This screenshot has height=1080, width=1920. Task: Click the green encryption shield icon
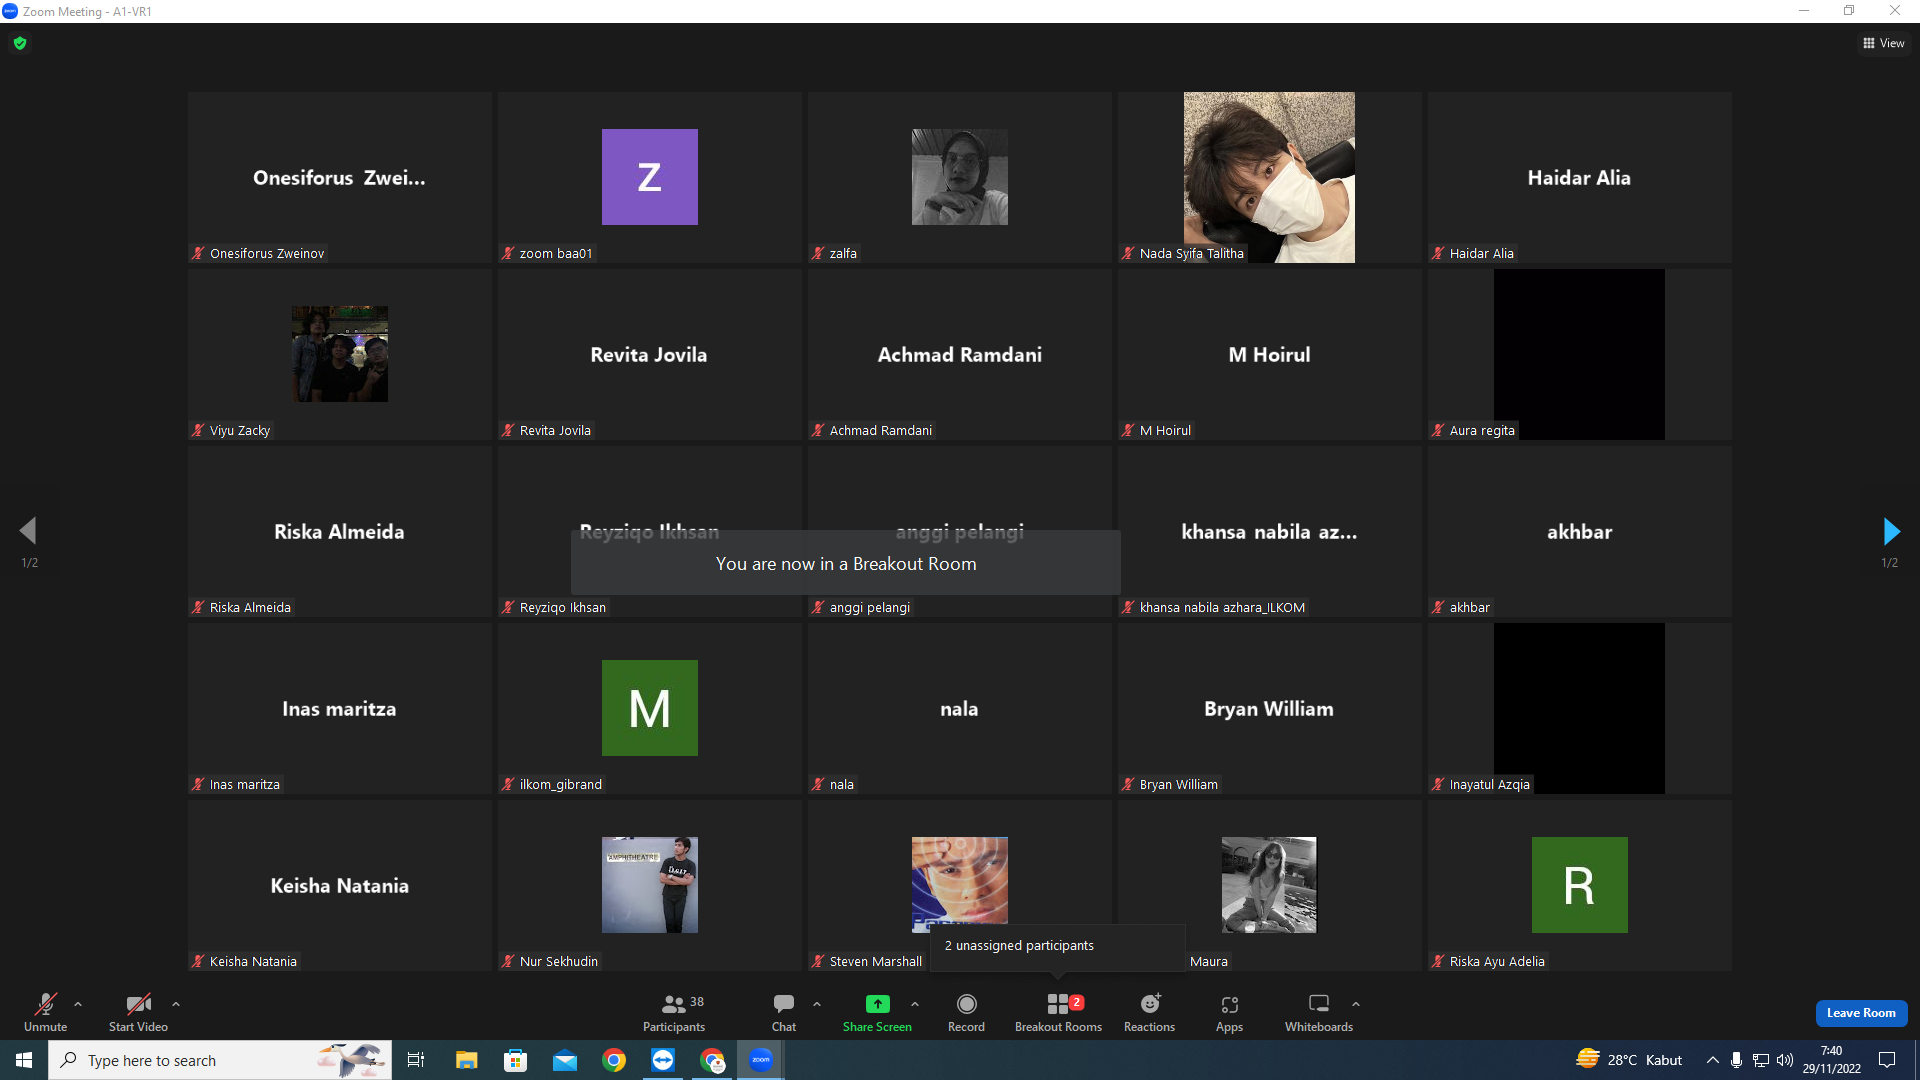coord(20,43)
